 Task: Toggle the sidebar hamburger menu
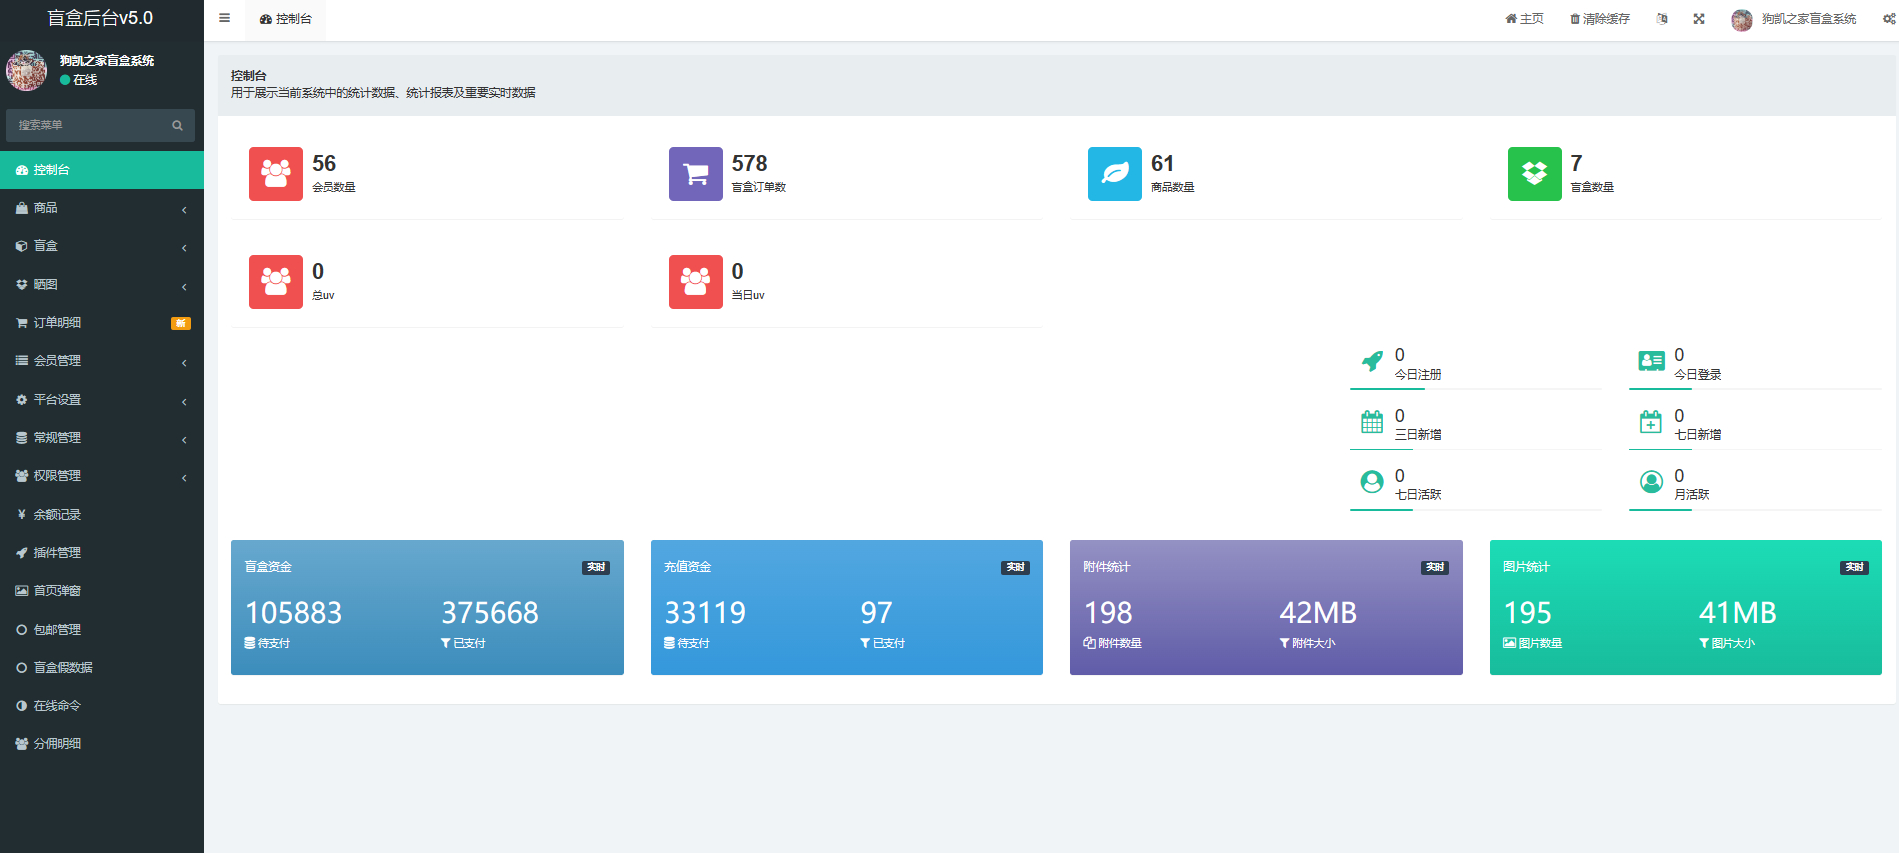tap(224, 18)
